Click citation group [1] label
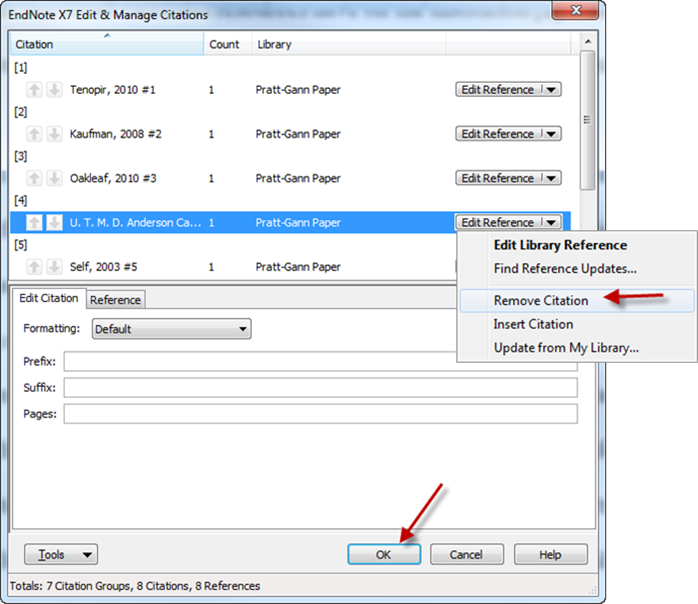This screenshot has height=604, width=698. 20,68
